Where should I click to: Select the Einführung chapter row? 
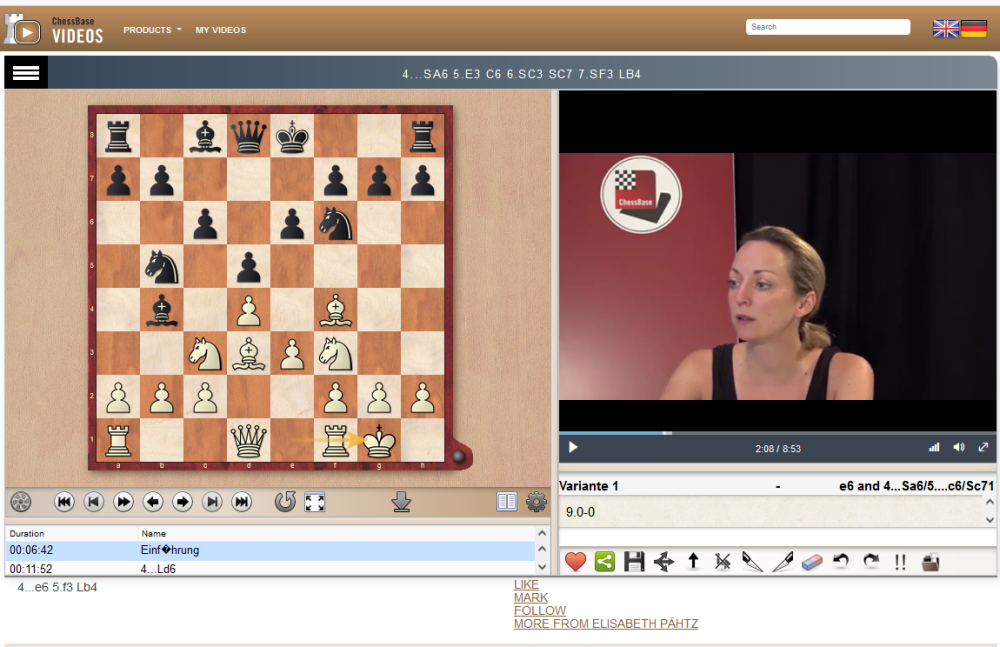(x=270, y=551)
